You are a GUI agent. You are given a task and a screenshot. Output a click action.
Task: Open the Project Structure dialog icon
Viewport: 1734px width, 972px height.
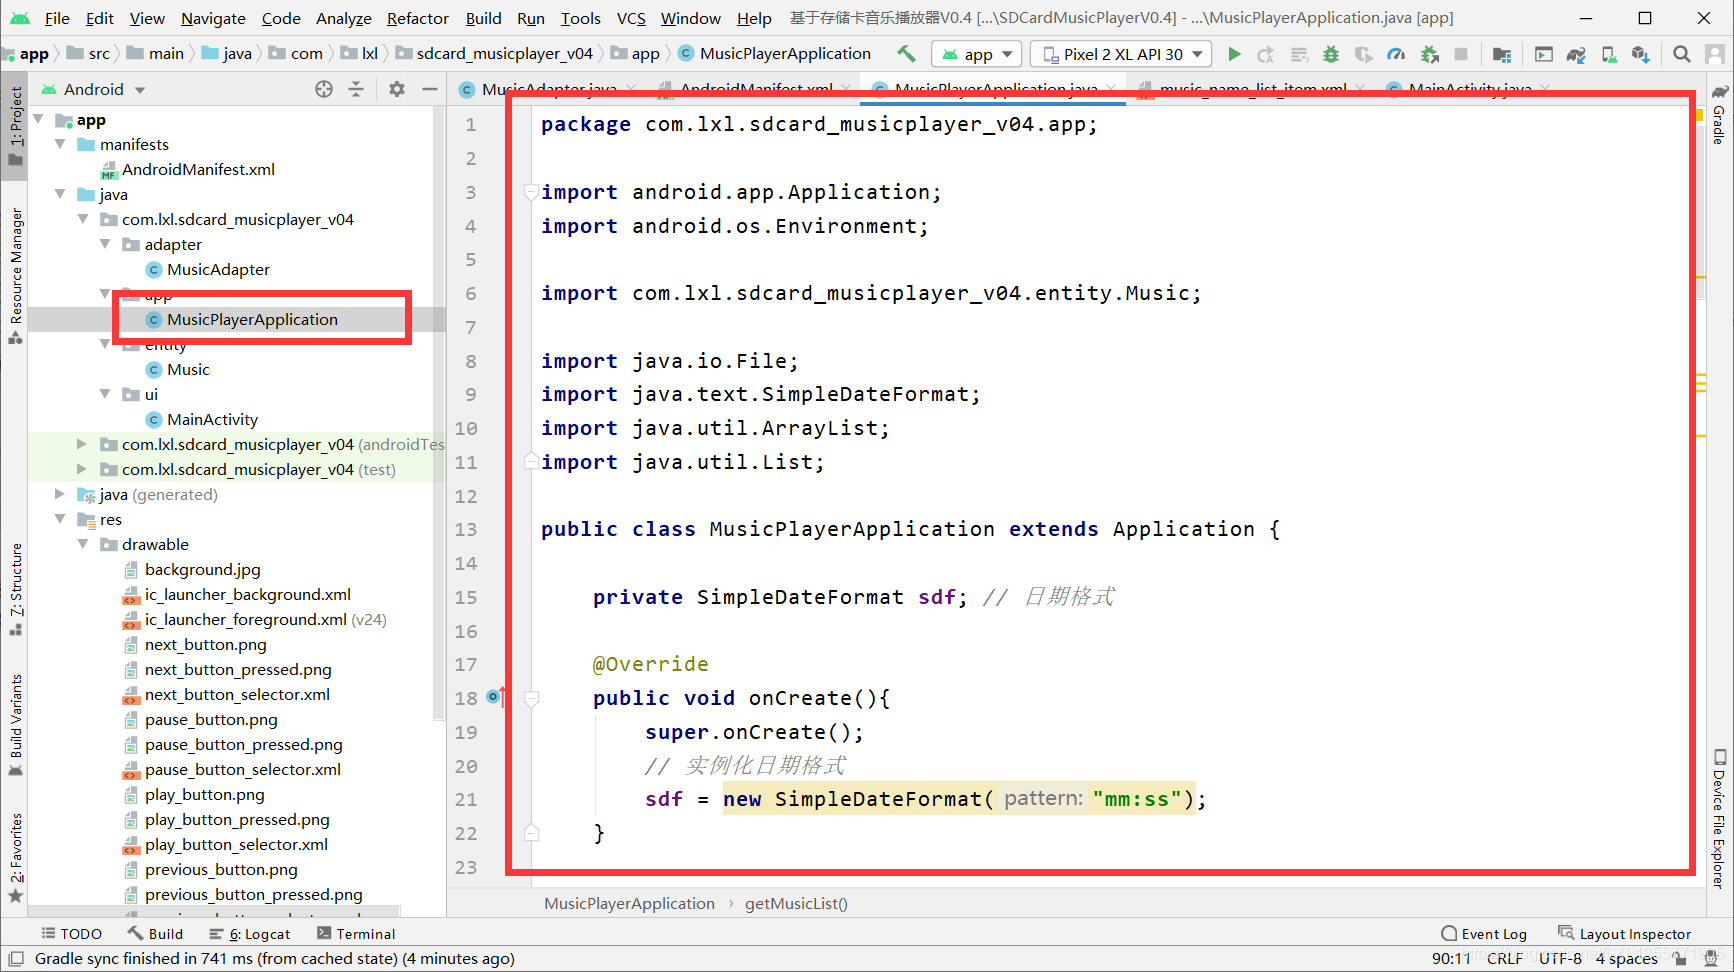pyautogui.click(x=1502, y=54)
